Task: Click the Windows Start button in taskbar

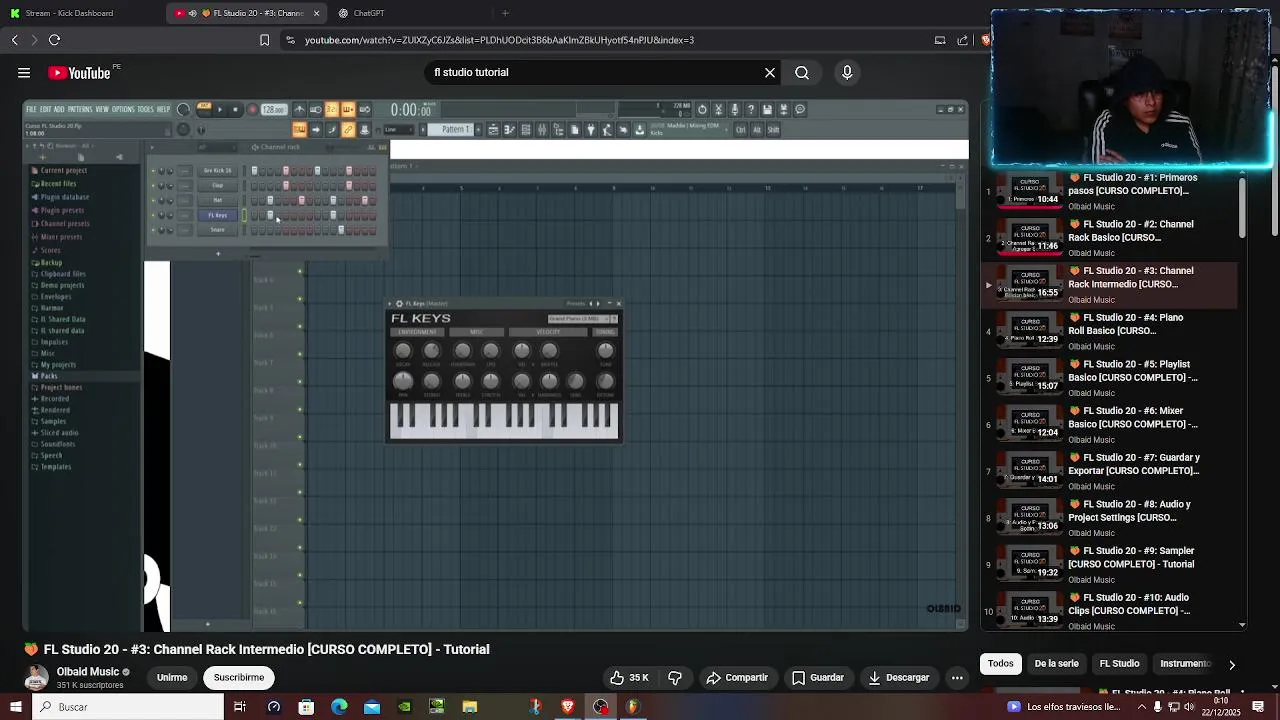Action: [x=16, y=707]
